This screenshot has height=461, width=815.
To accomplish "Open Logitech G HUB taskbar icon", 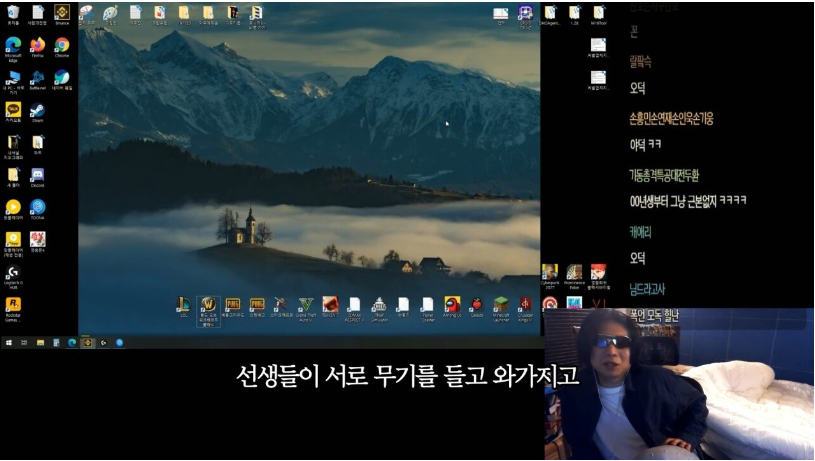I will pos(103,343).
